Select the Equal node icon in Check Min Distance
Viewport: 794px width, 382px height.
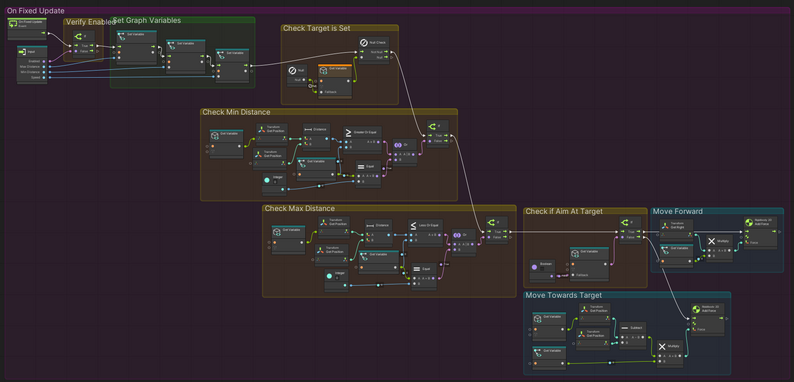361,166
